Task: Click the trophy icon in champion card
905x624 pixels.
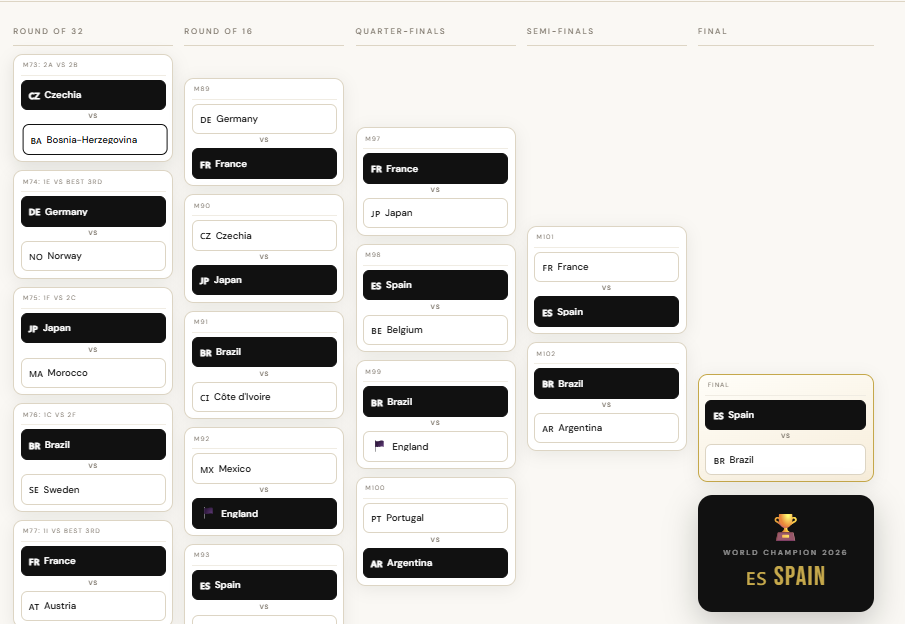Action: tap(786, 527)
